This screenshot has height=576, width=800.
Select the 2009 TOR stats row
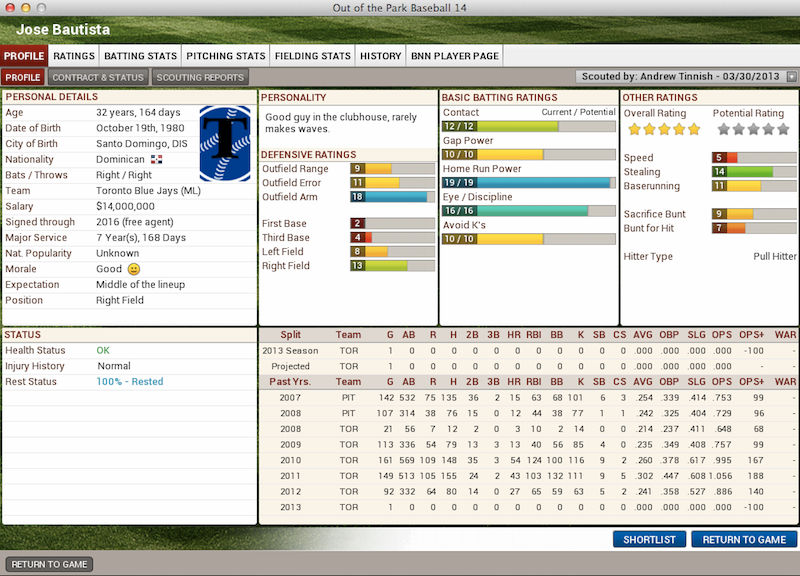point(528,444)
